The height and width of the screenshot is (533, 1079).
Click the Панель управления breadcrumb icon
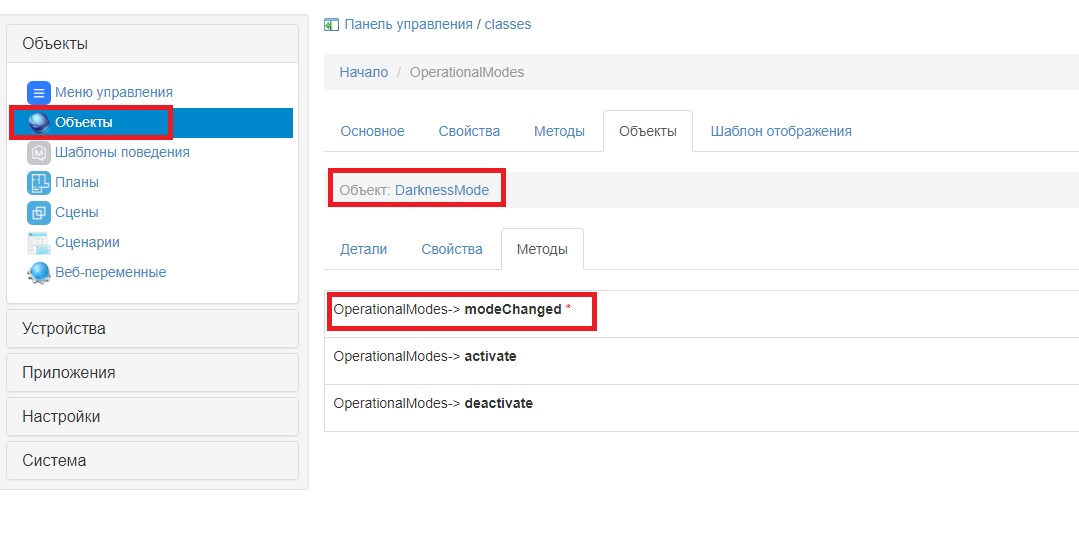point(332,24)
